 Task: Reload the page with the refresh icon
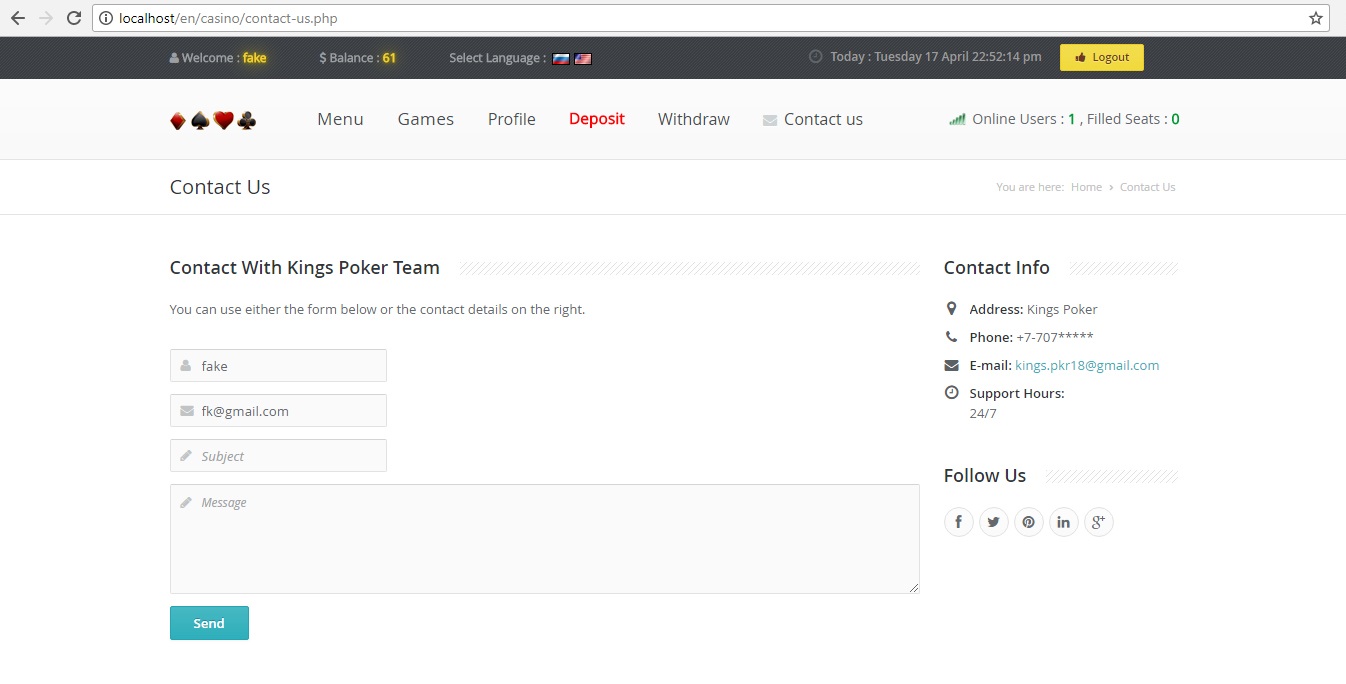[74, 18]
